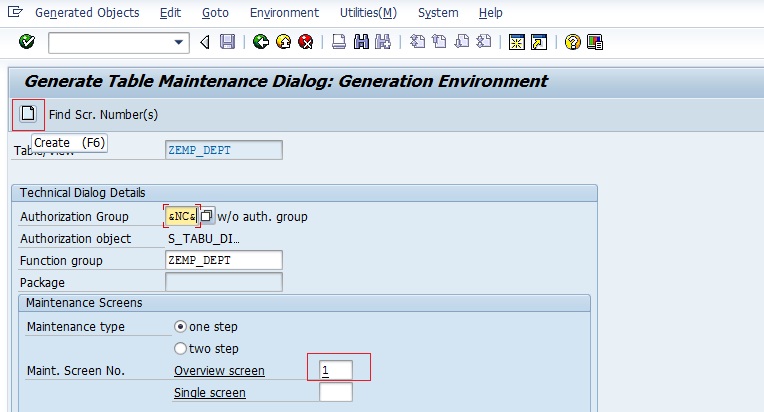Click the Single screen number field
764x412 pixels.
336,392
